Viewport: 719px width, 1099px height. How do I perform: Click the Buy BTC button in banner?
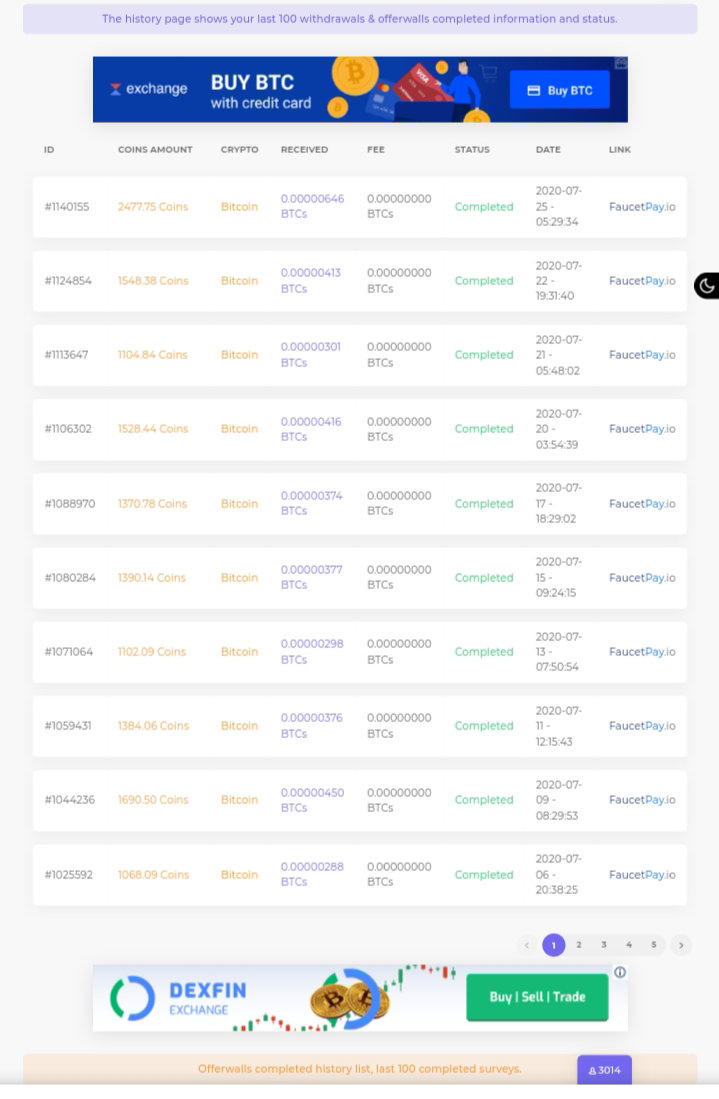[x=559, y=90]
